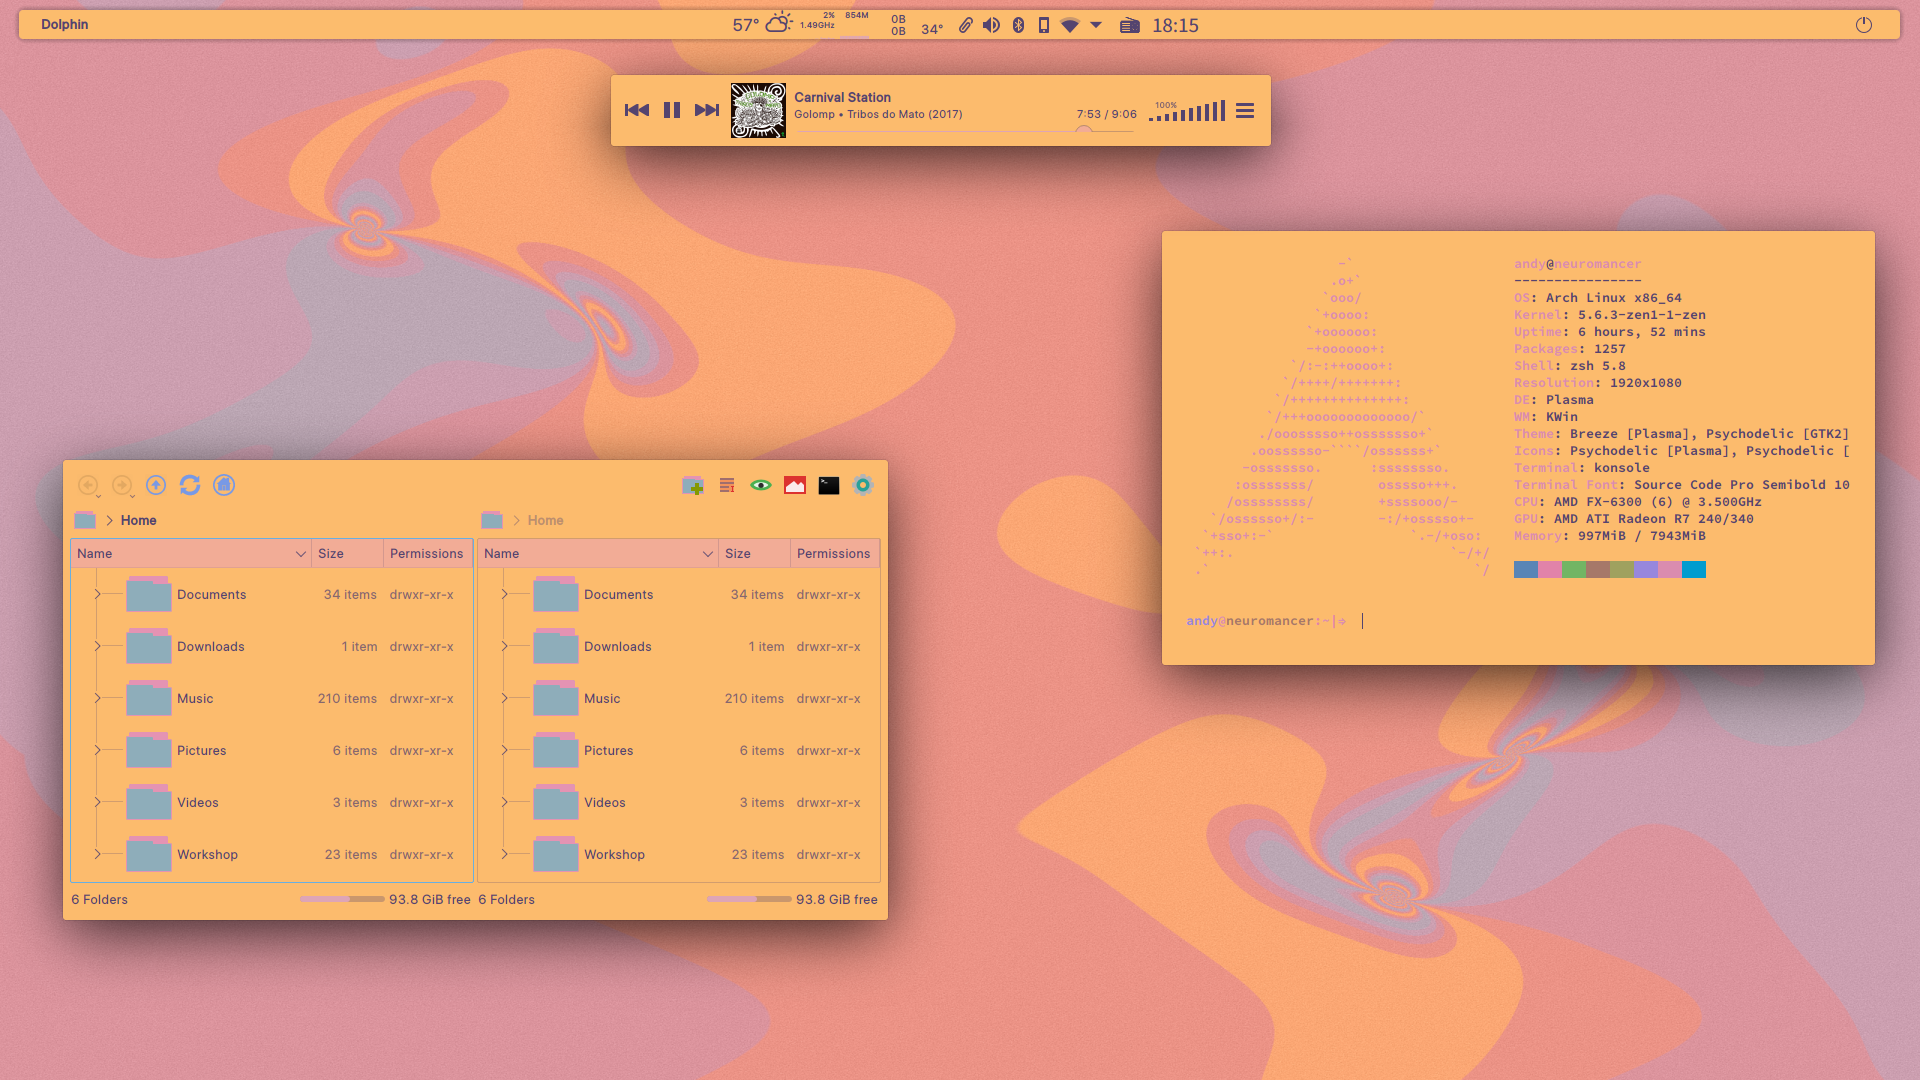Sort left pane by Permissions column
This screenshot has height=1080, width=1920.
pos(426,553)
